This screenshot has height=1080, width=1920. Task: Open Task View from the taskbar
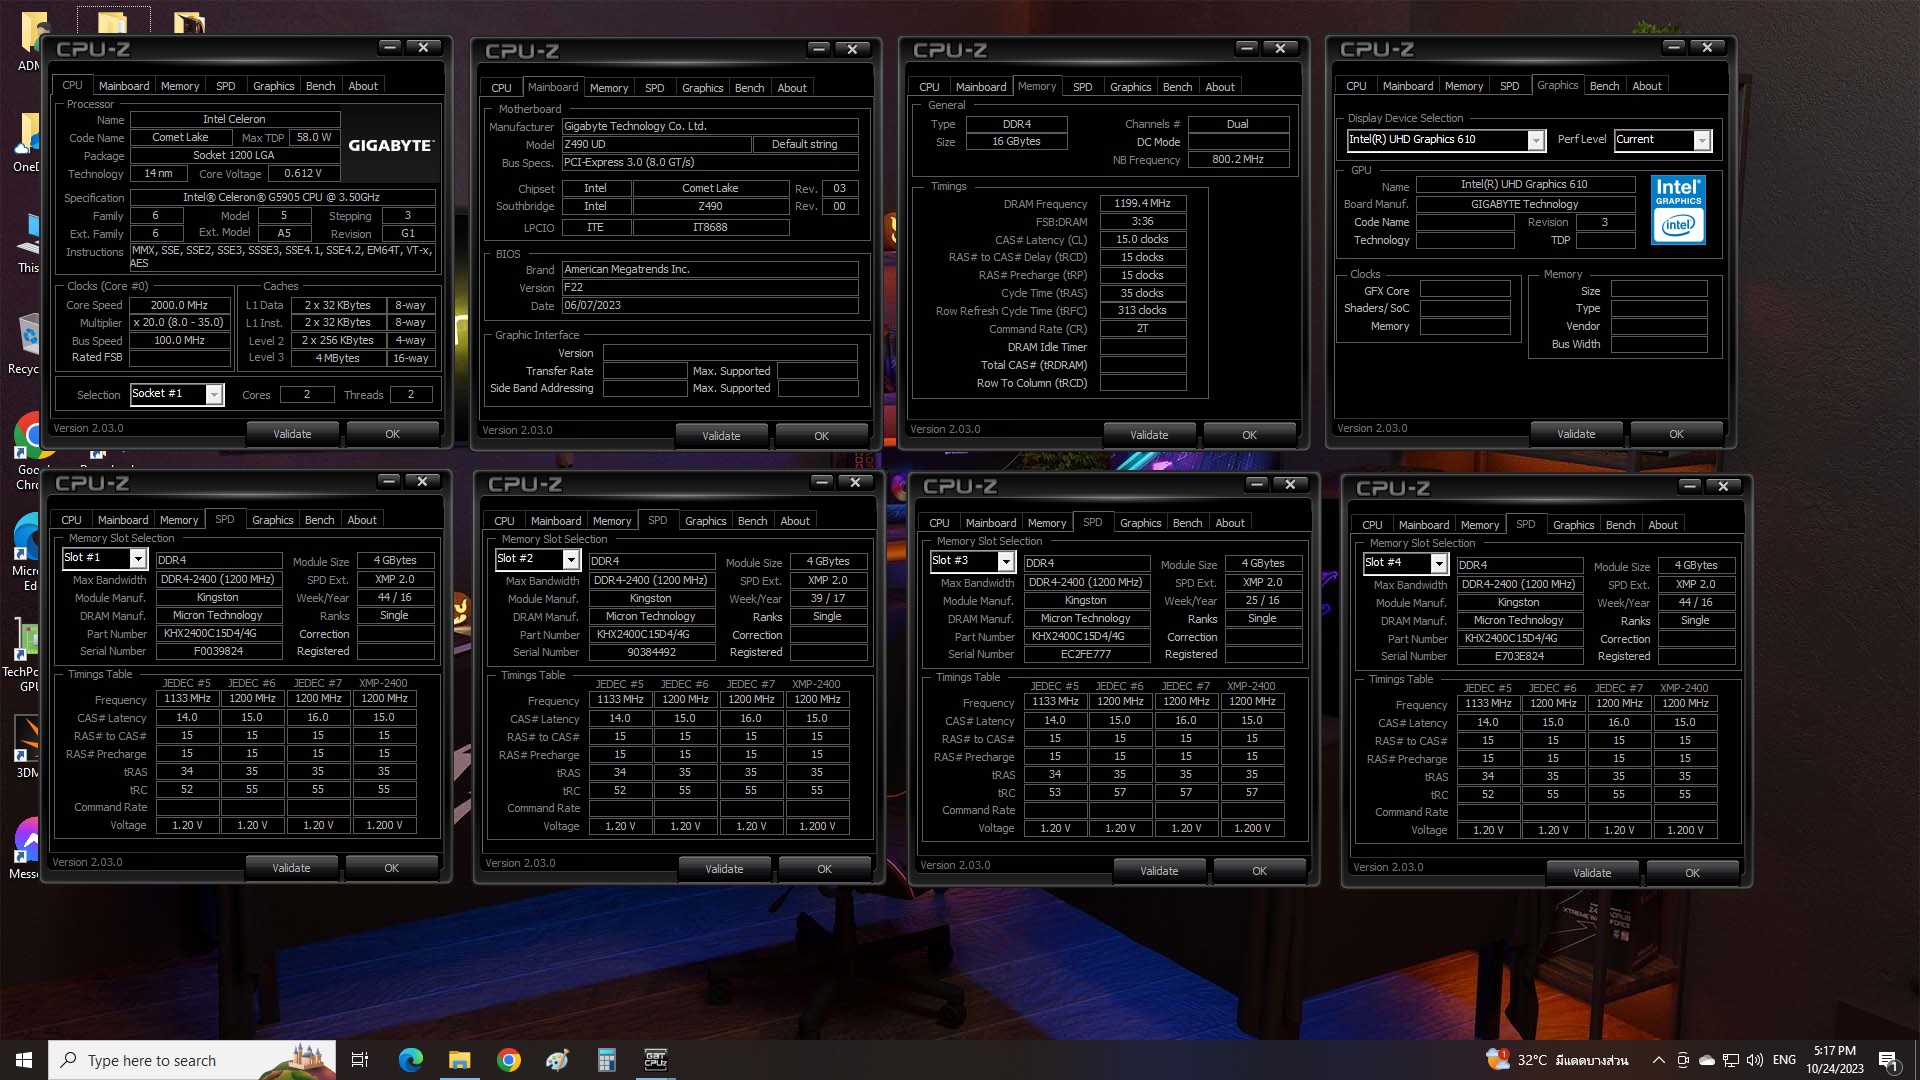click(x=360, y=1060)
